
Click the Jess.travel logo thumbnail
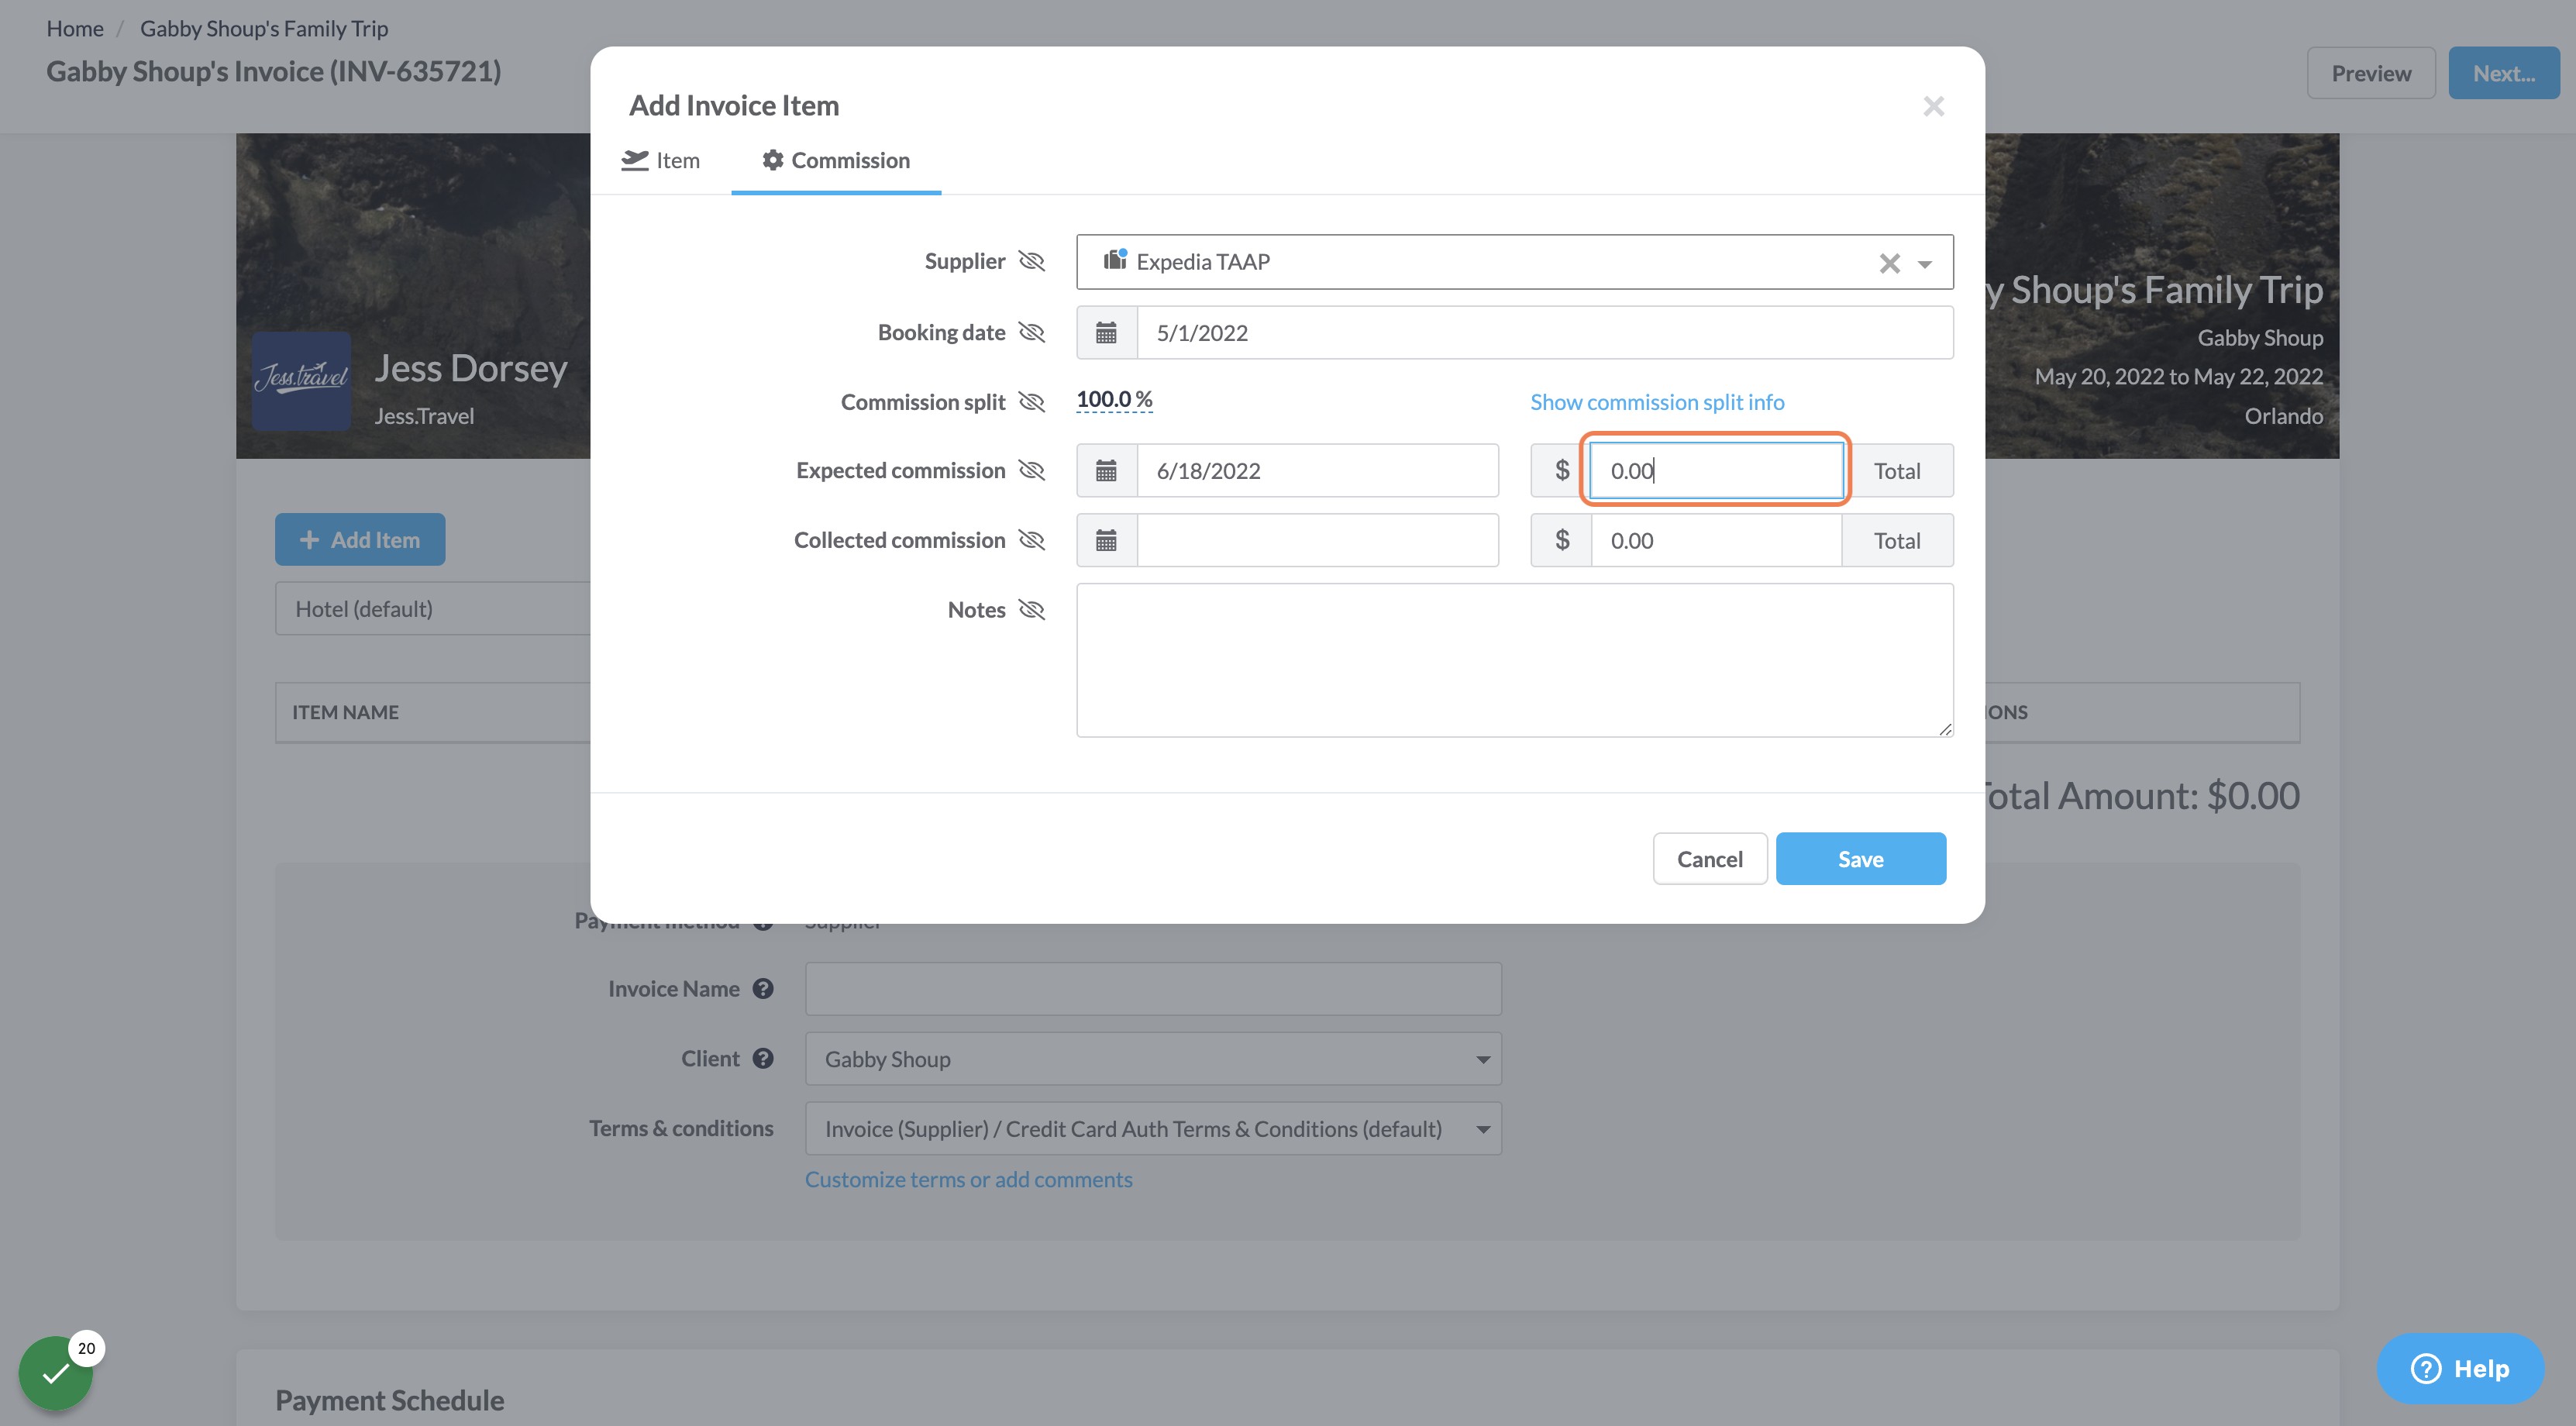301,381
